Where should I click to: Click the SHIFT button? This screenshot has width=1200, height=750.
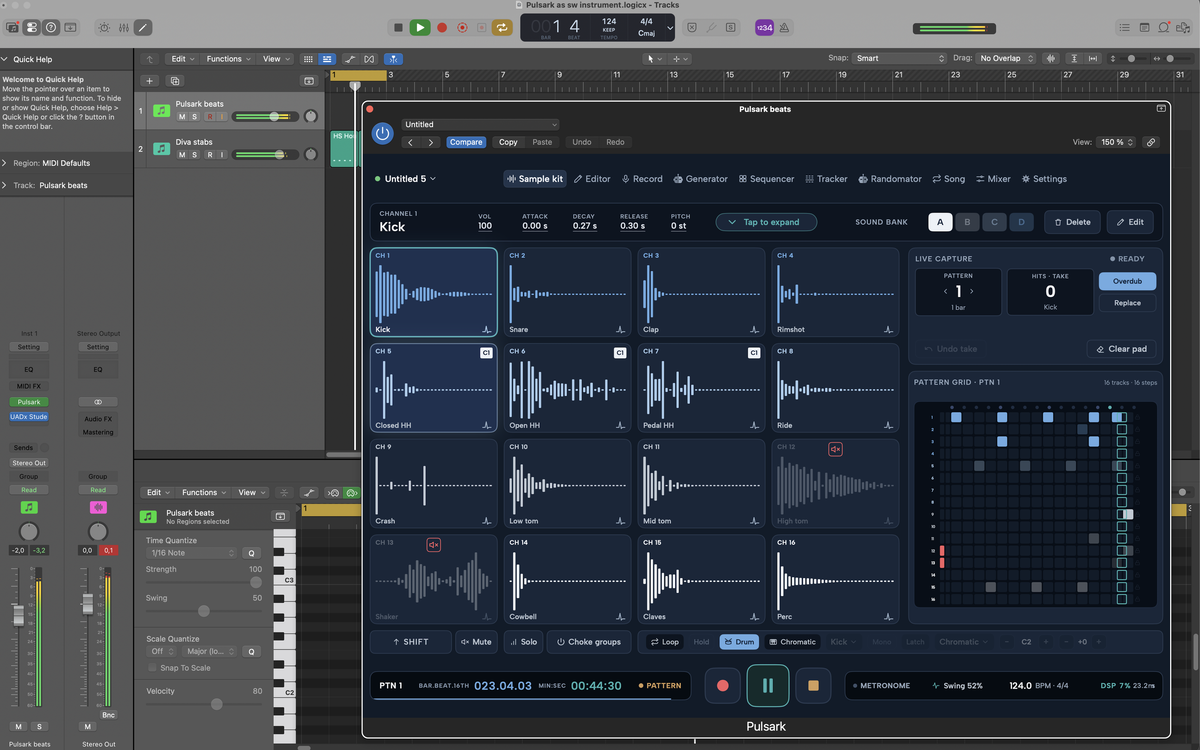tap(410, 642)
